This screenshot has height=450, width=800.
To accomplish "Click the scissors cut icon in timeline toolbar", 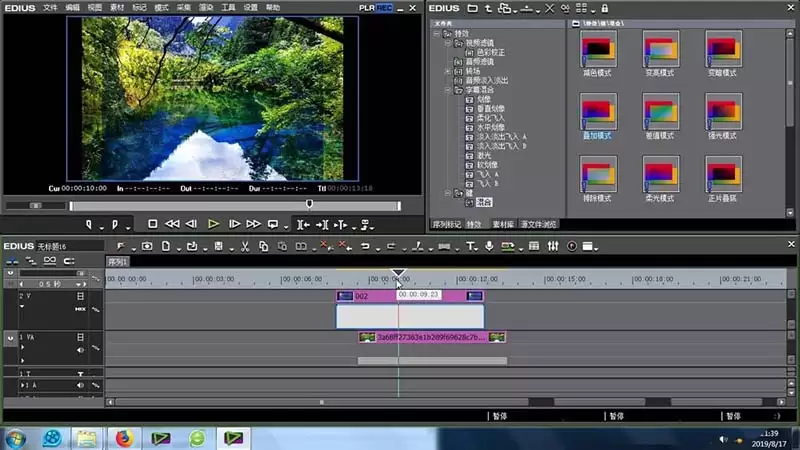I will [x=245, y=246].
